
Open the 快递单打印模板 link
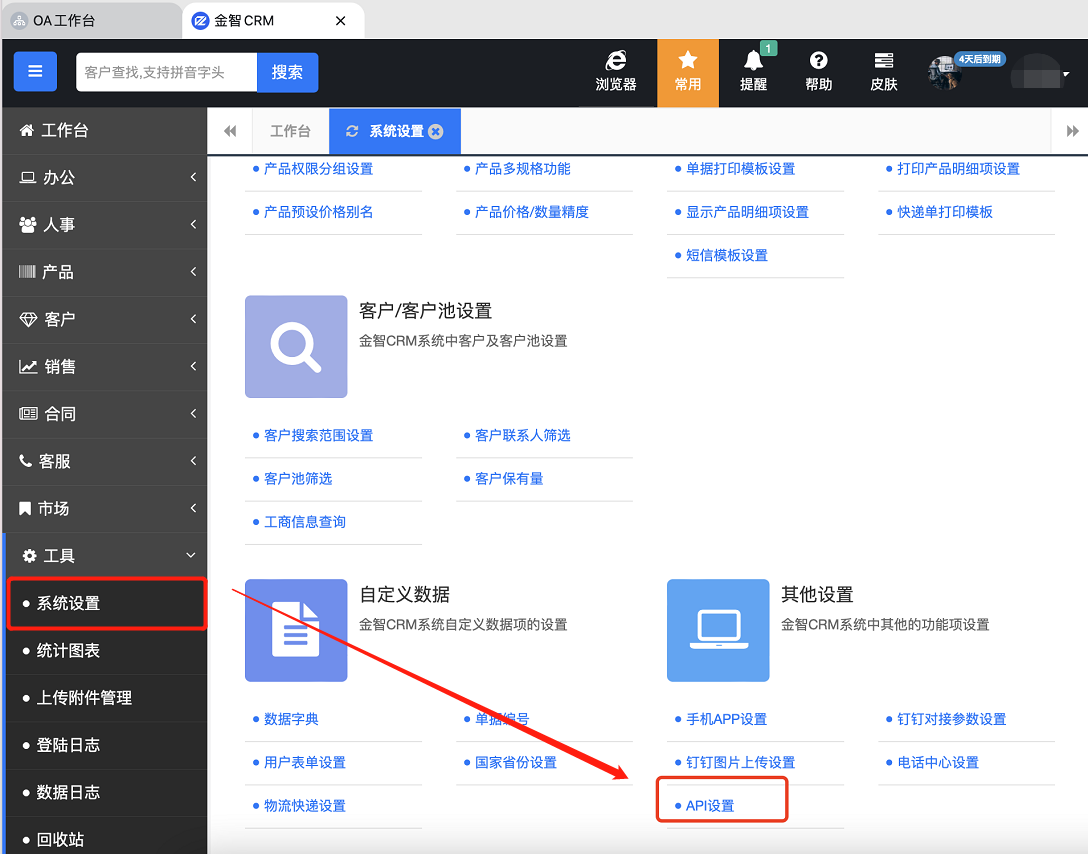pyautogui.click(x=945, y=211)
